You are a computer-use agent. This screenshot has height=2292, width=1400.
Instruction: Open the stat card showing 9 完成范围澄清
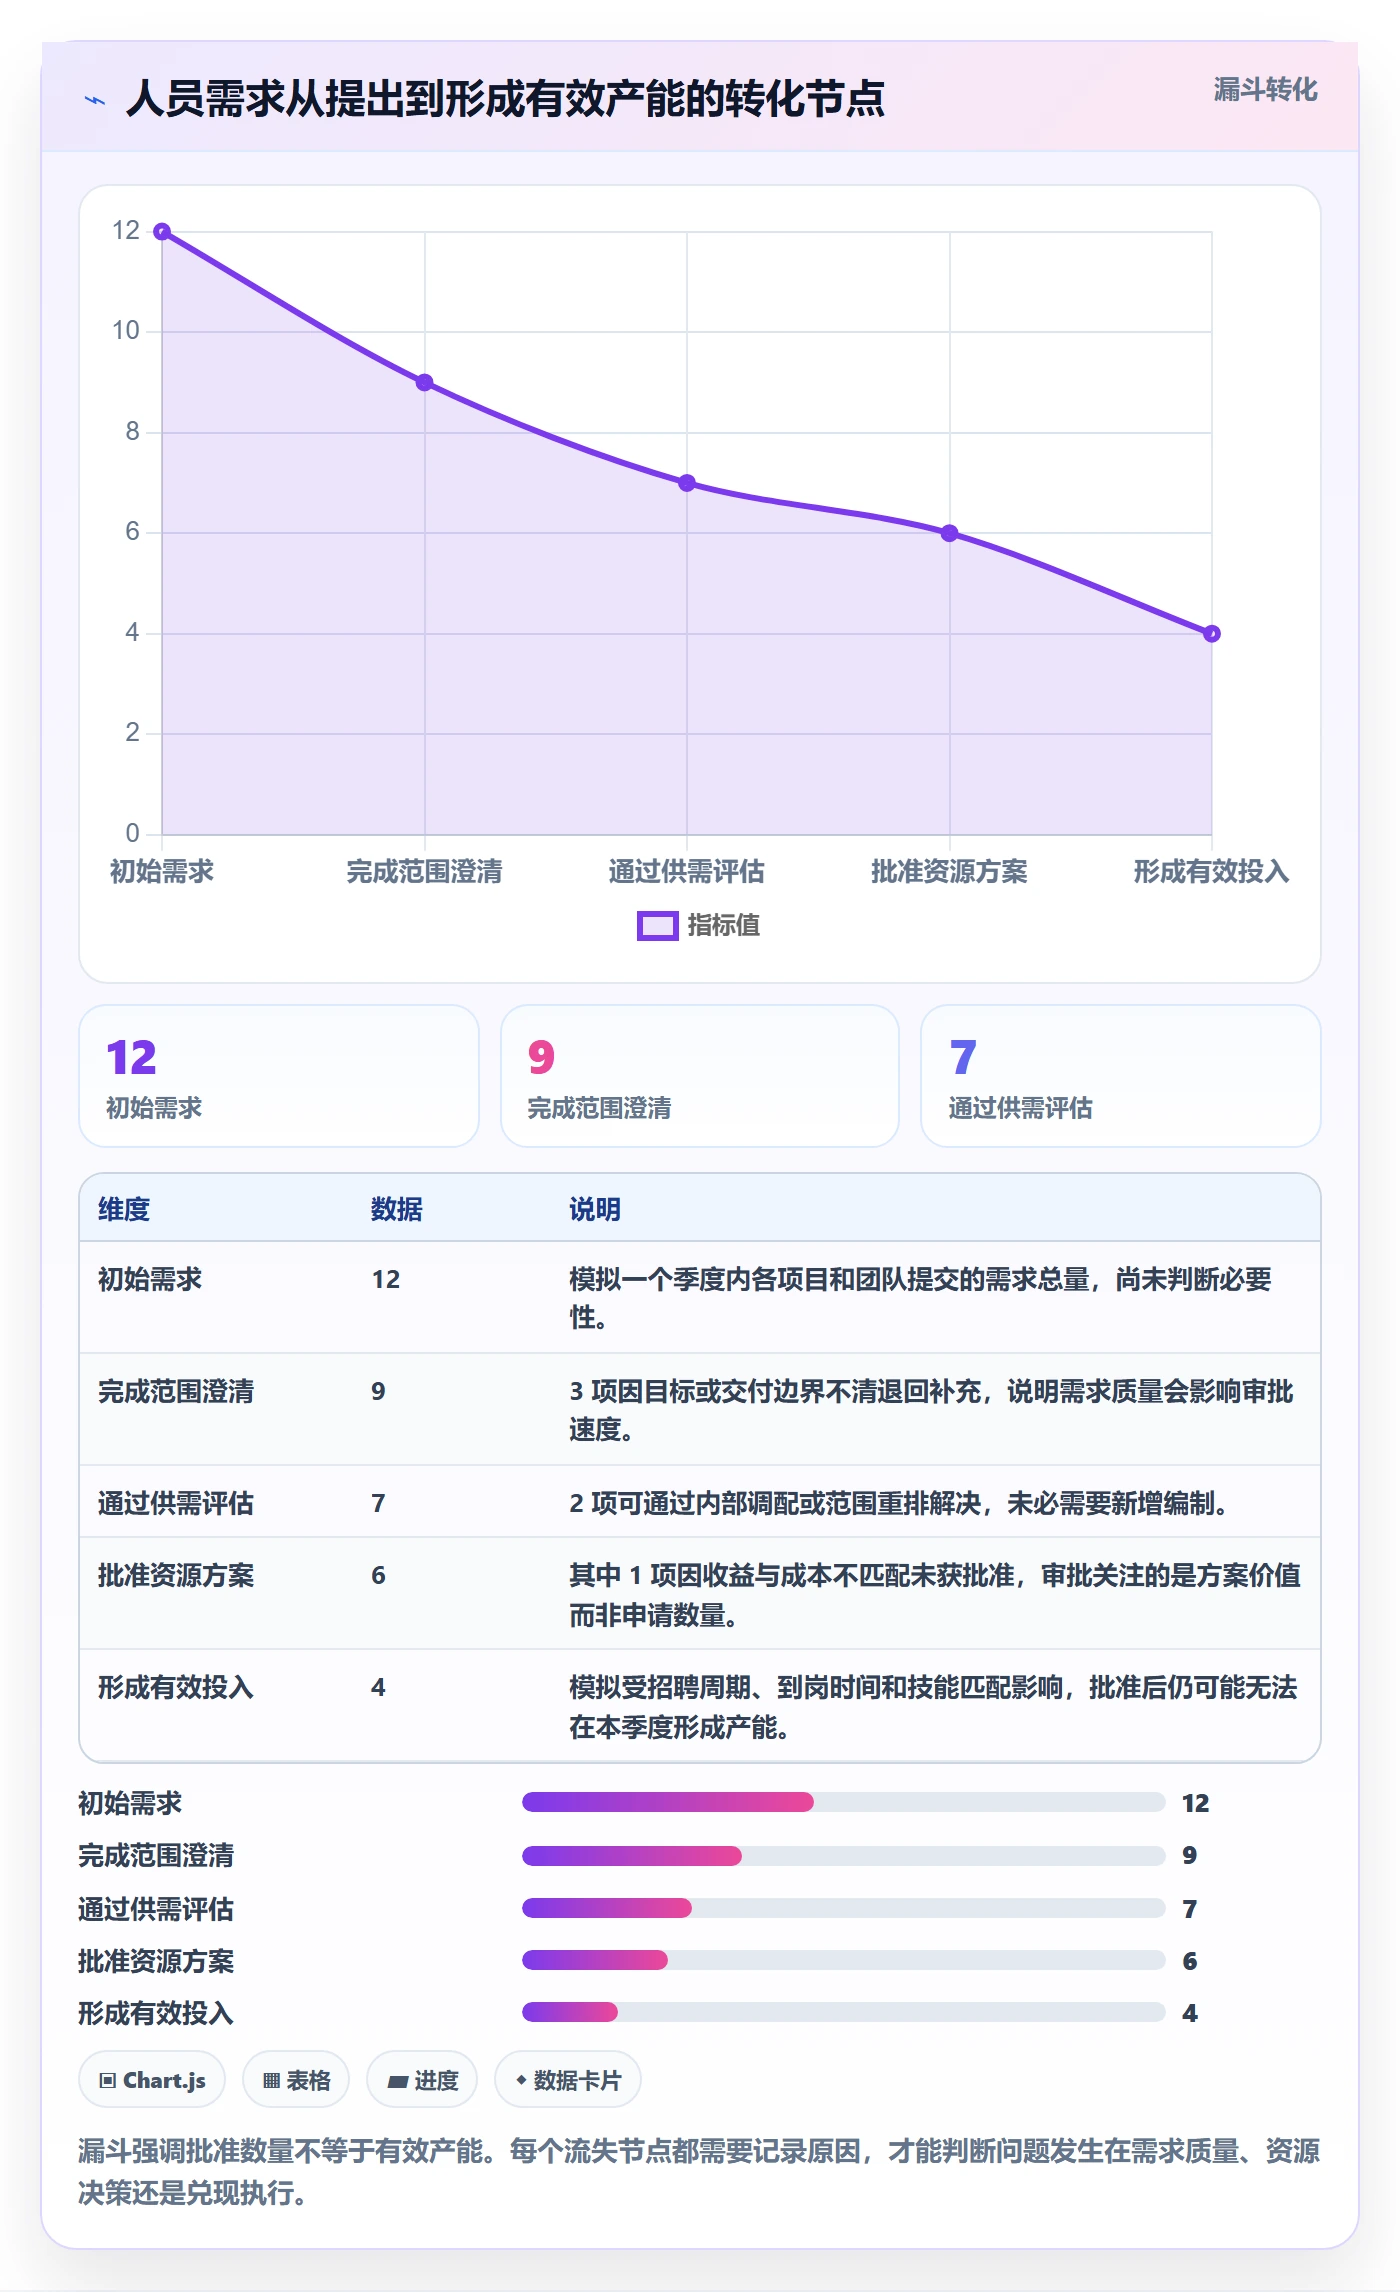700,1076
